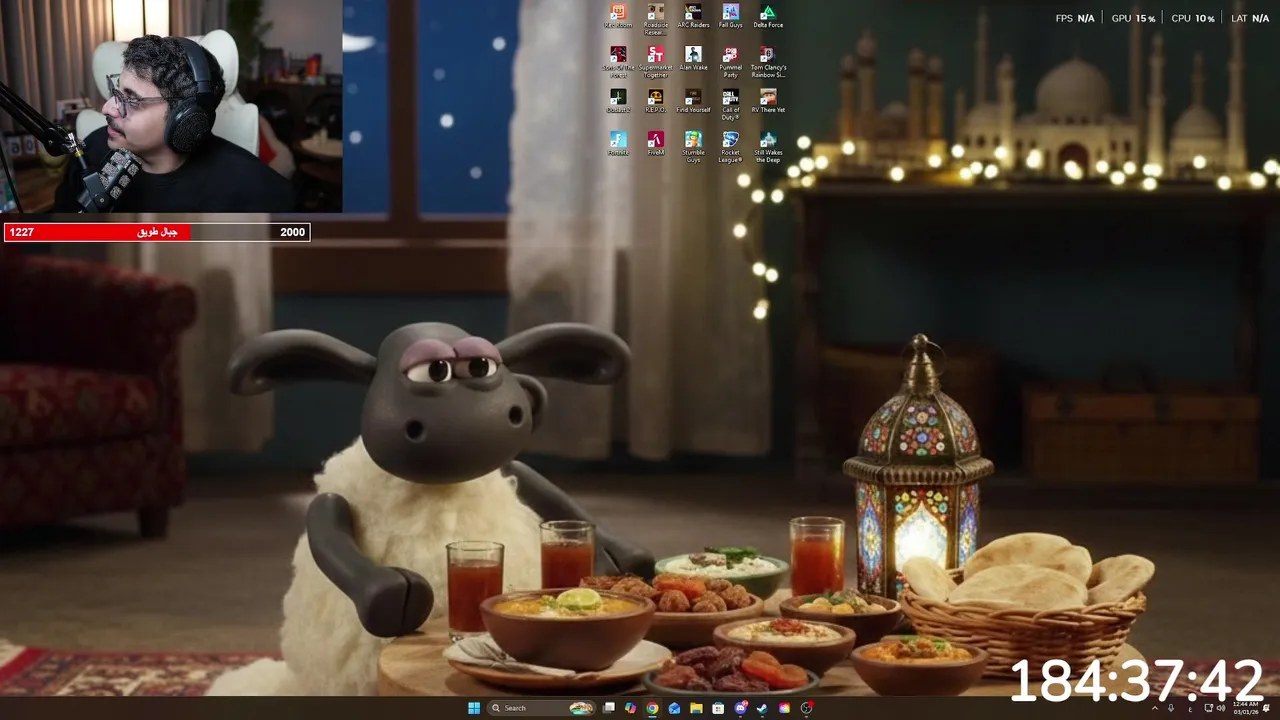Open File Explorer from the taskbar
The height and width of the screenshot is (720, 1280).
point(696,708)
